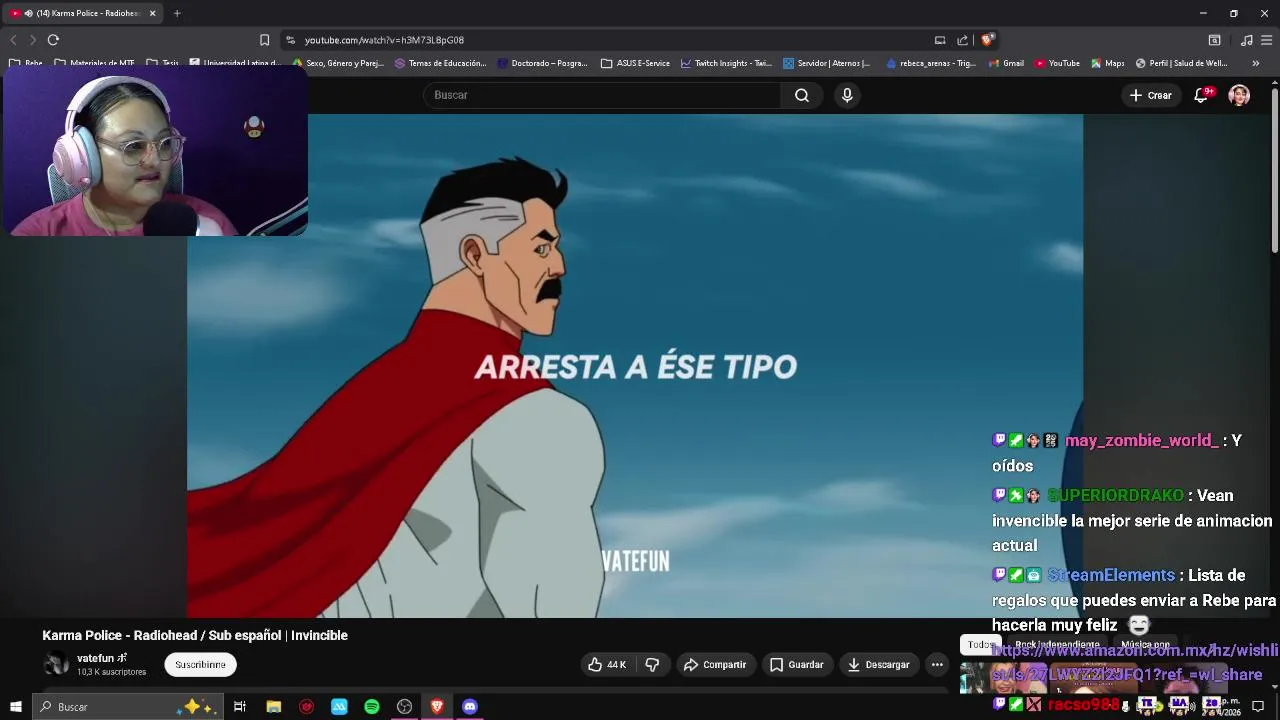Like the video with the 44 K thumbs-up
This screenshot has width=1280, height=720.
pos(607,664)
